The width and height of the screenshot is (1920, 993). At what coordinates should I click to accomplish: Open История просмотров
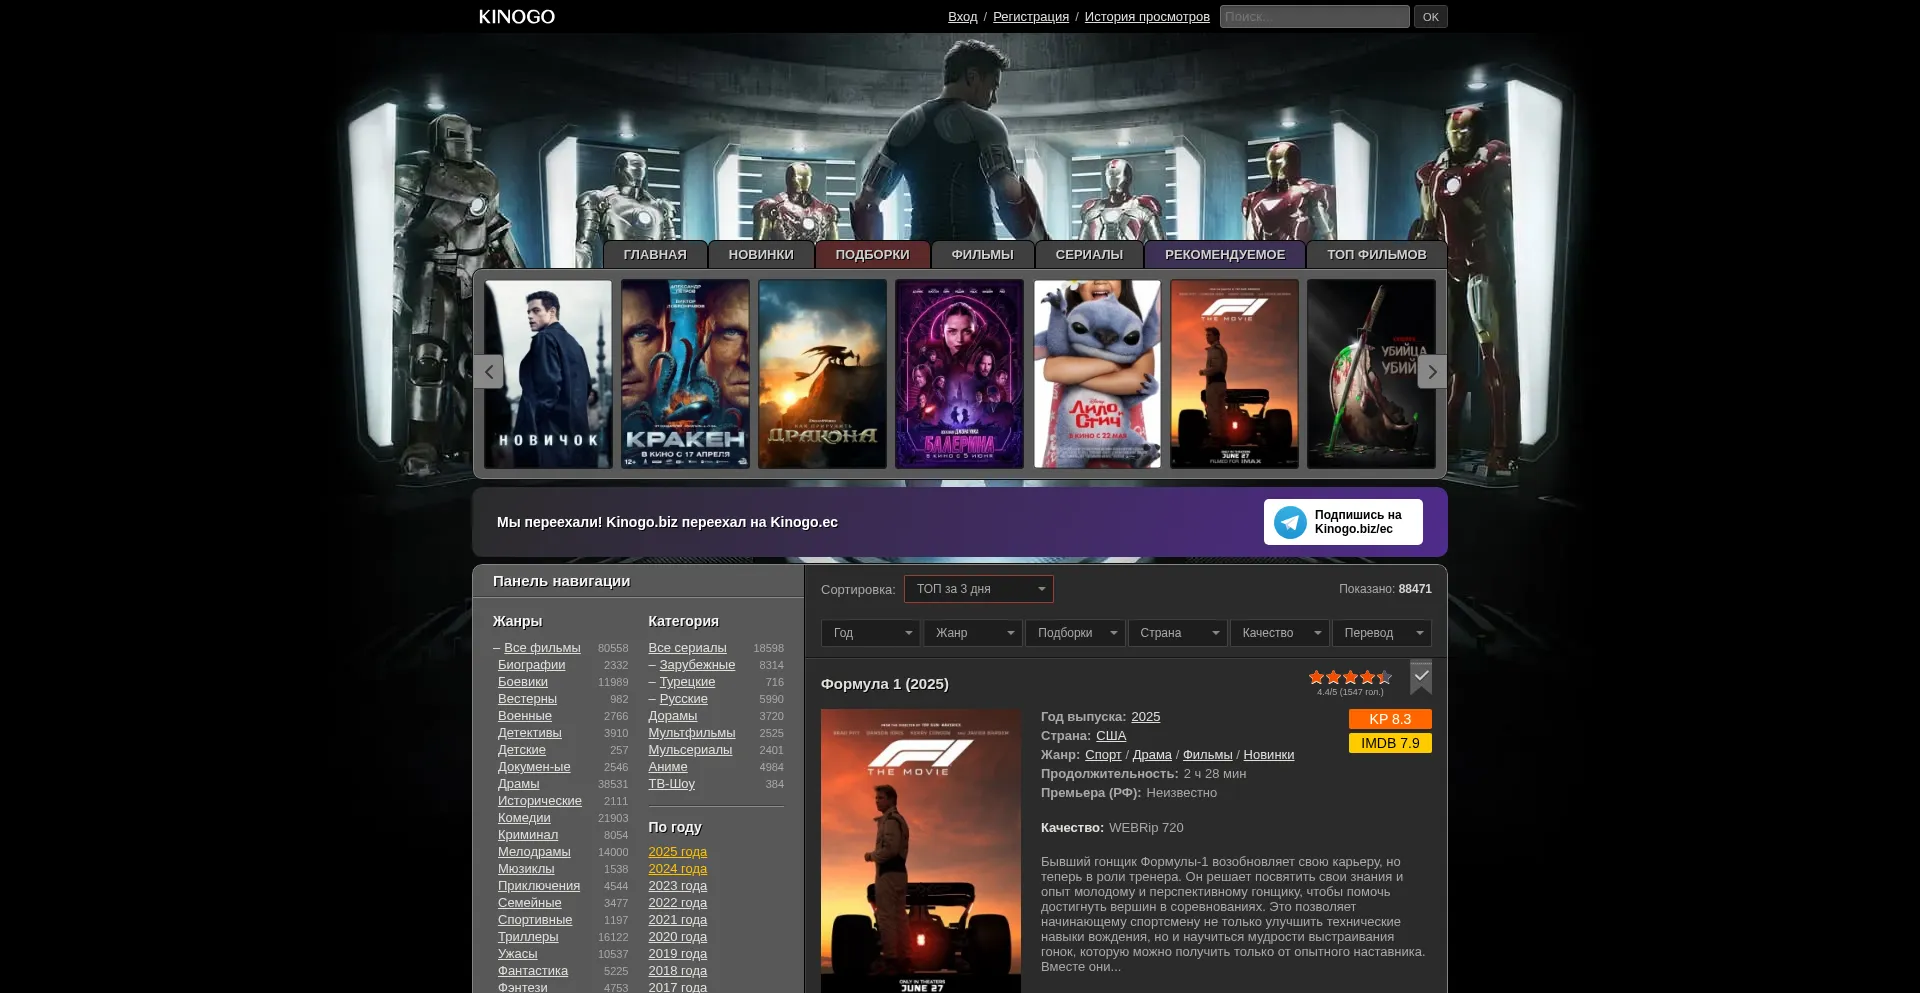tap(1147, 17)
